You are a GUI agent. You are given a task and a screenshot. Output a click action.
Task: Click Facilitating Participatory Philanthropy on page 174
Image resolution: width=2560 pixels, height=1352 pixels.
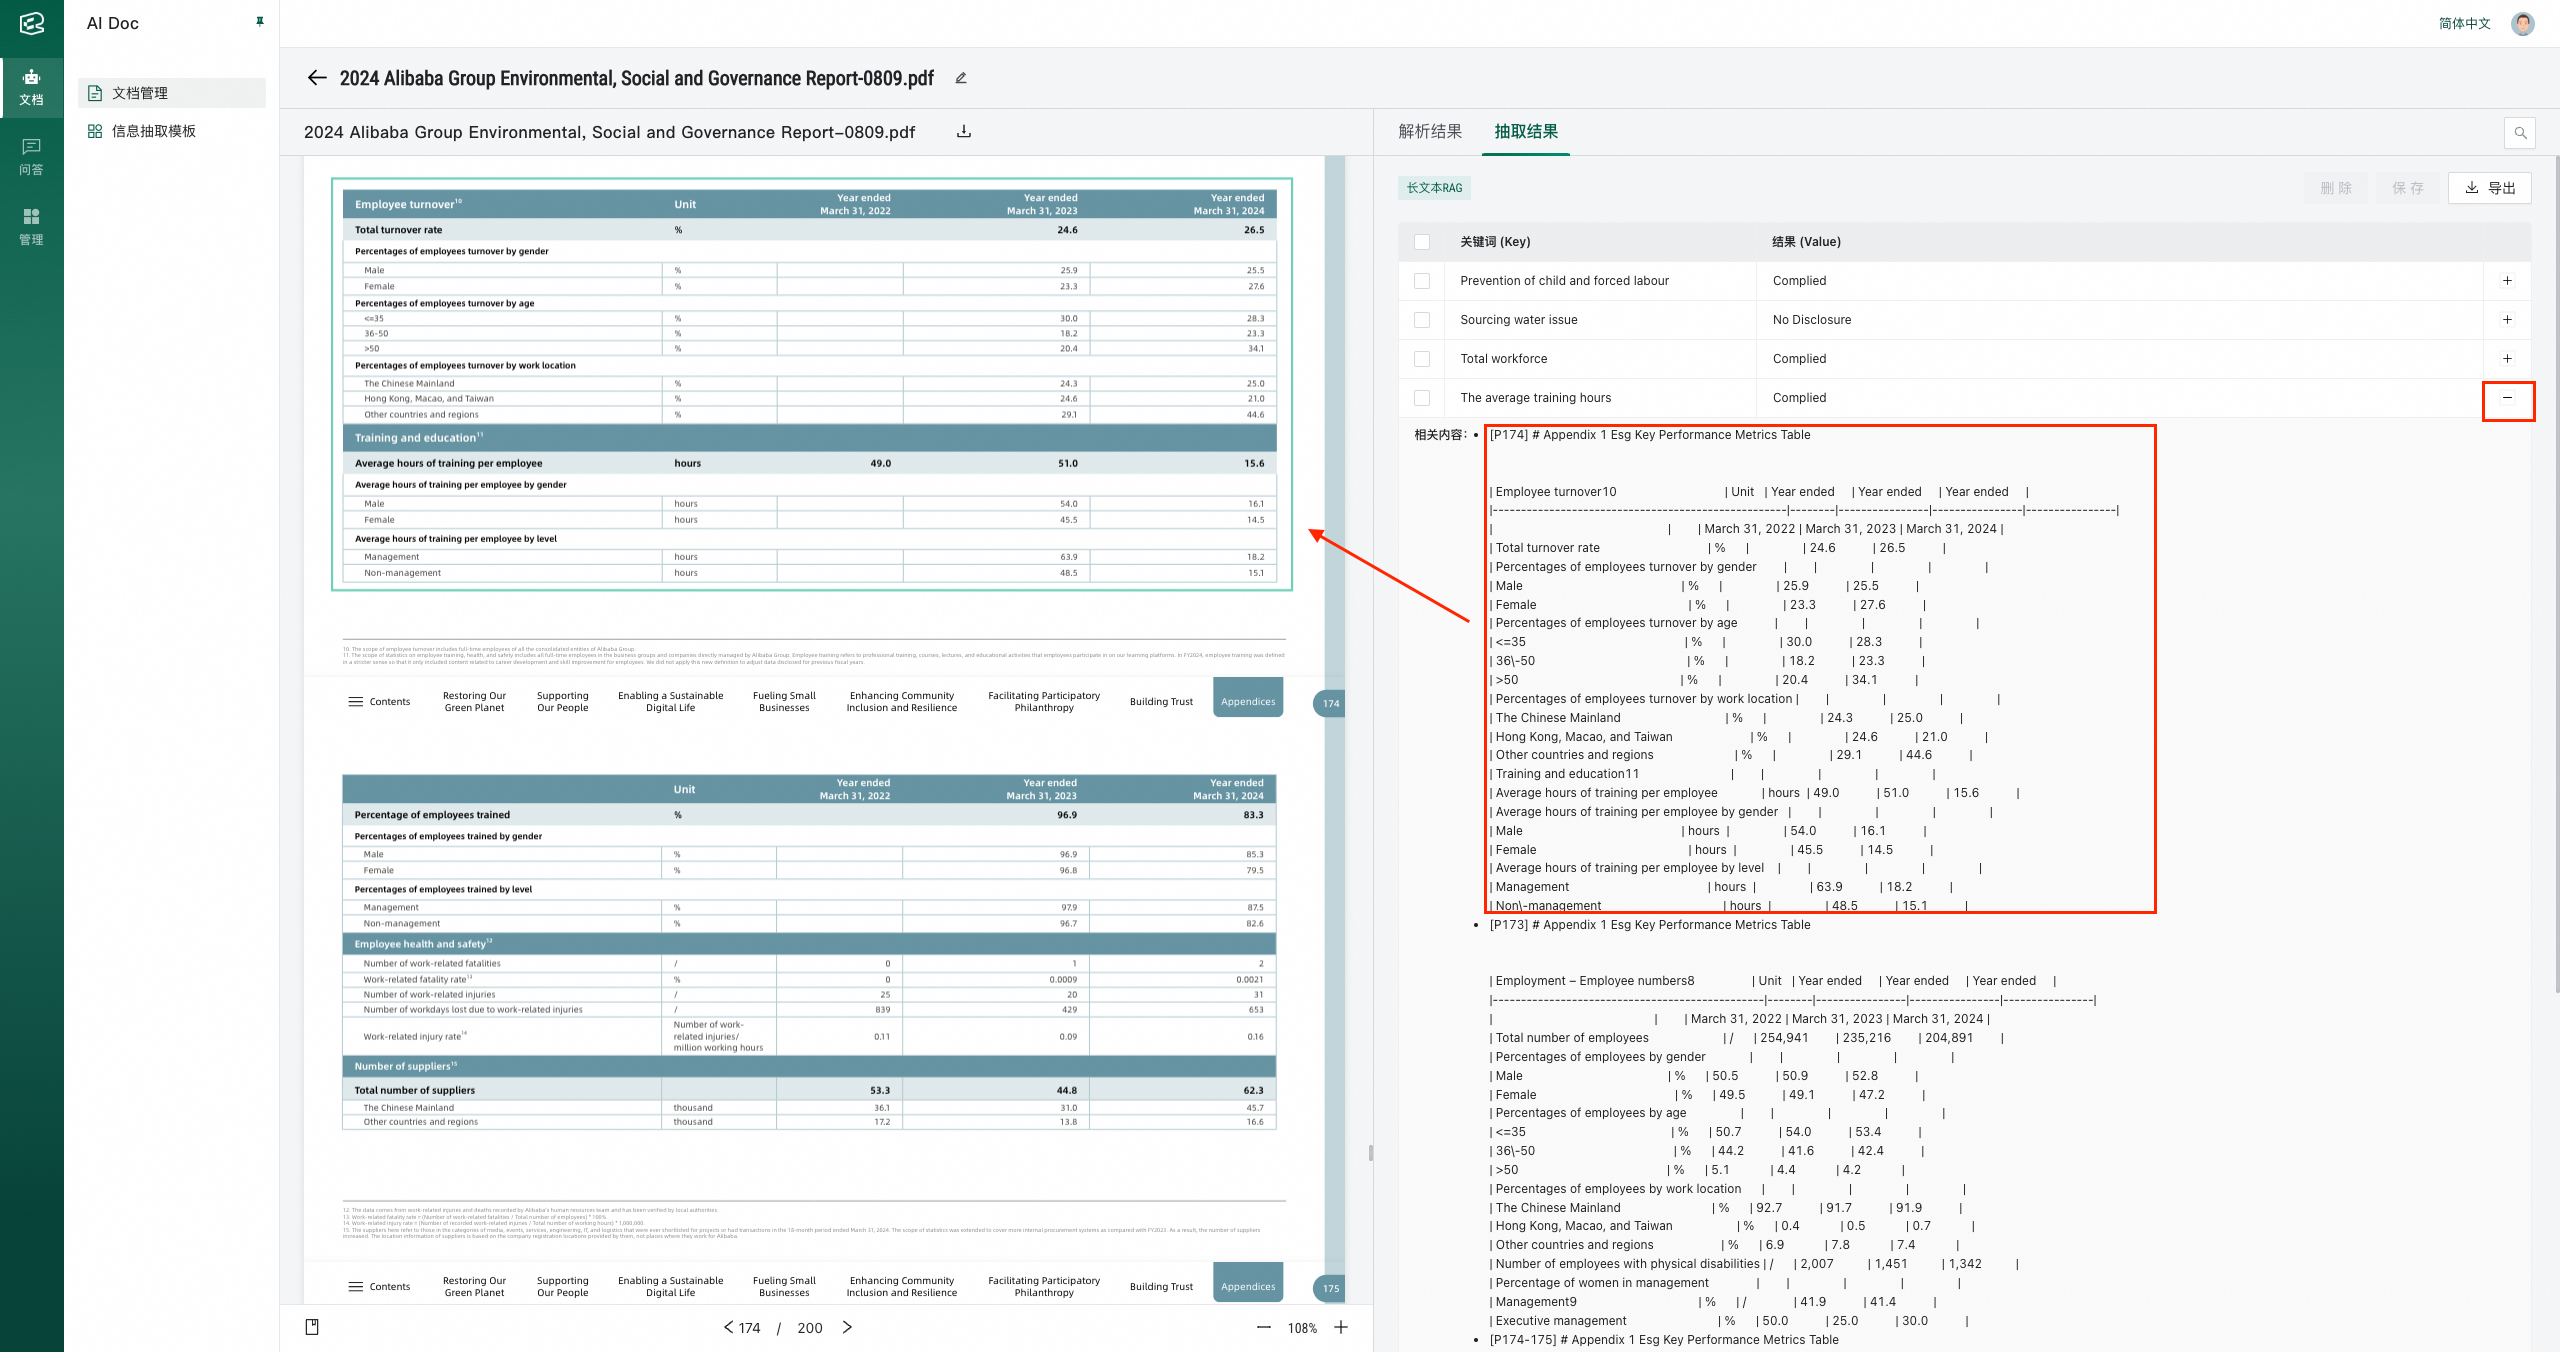coord(1044,701)
